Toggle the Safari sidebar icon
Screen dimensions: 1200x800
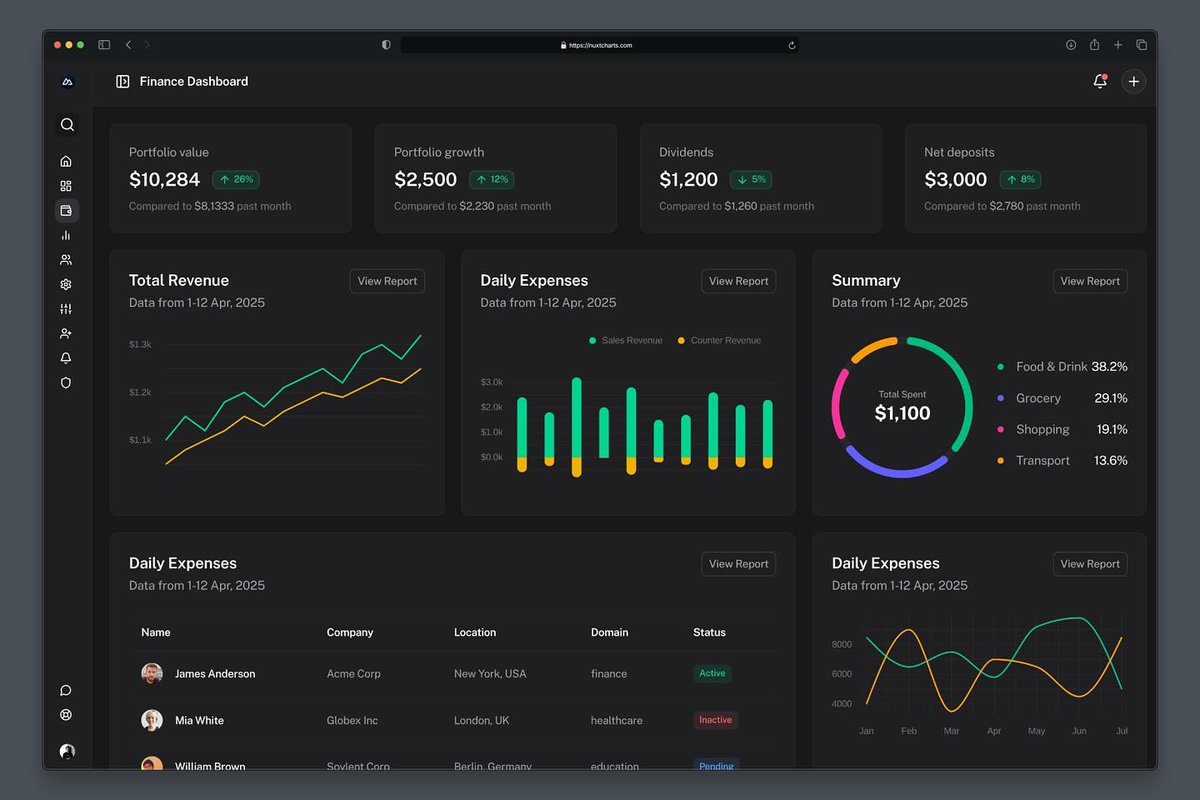coord(104,45)
